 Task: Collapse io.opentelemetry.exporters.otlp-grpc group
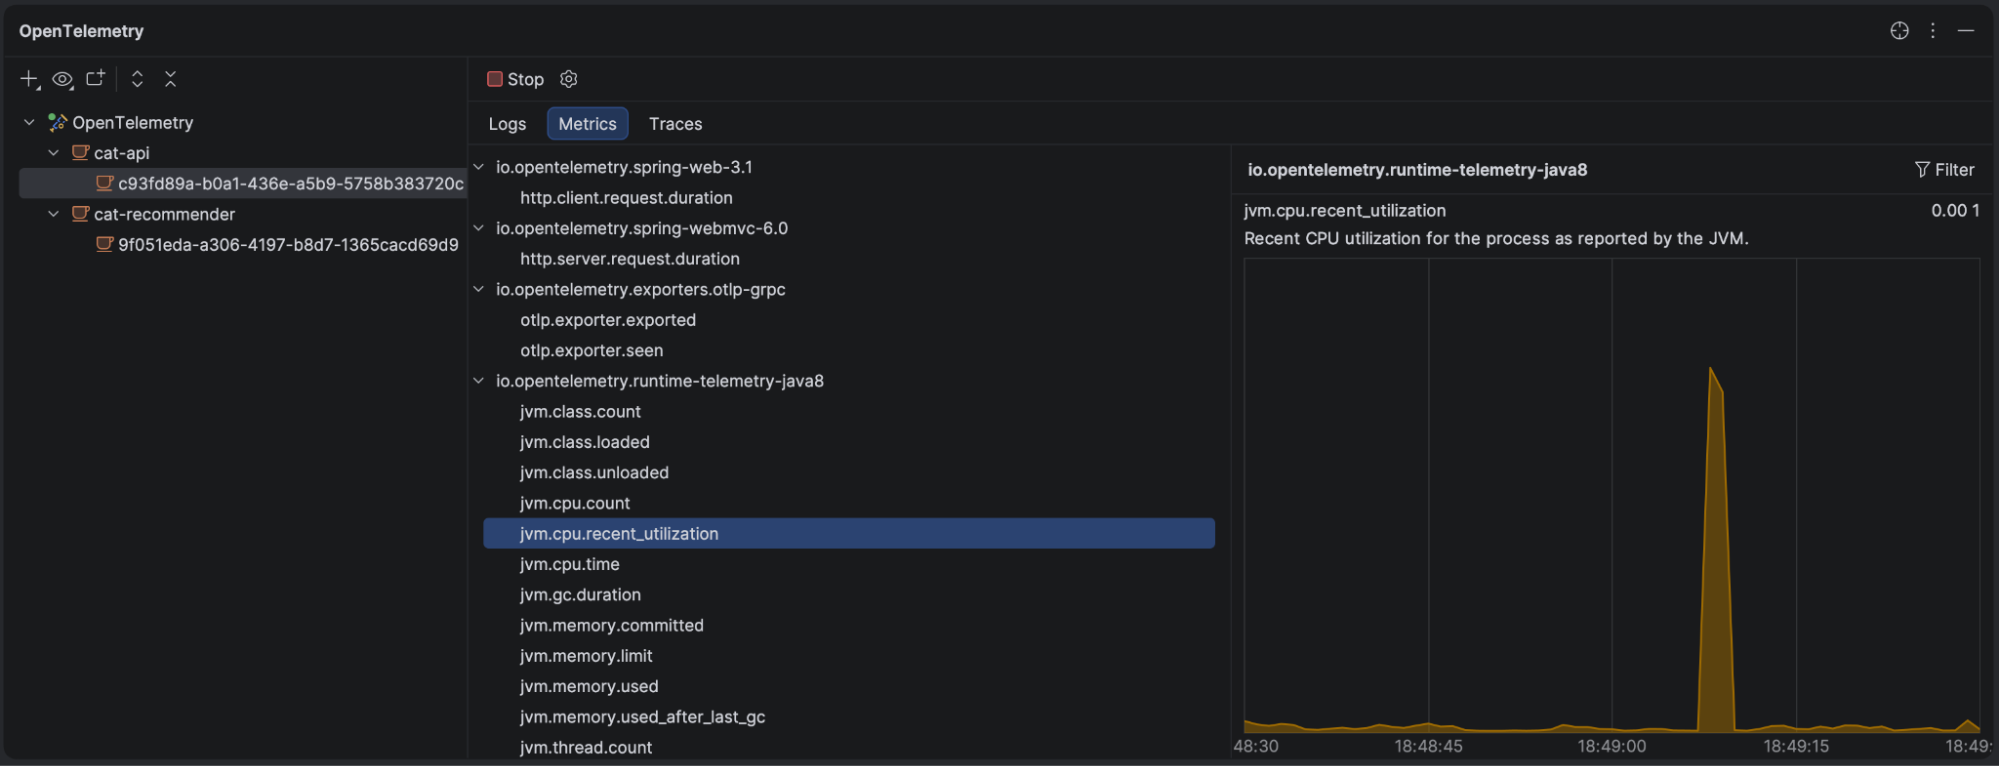pos(479,289)
